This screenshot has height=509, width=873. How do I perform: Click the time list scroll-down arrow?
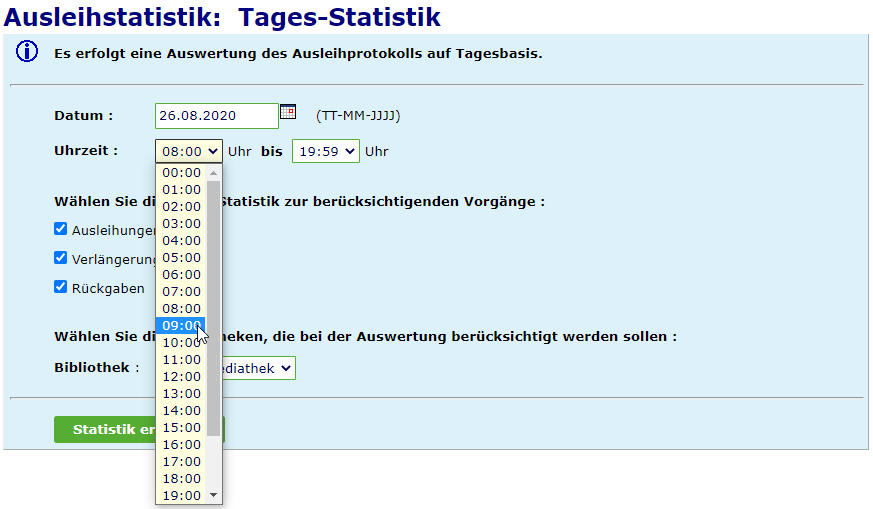[x=213, y=495]
